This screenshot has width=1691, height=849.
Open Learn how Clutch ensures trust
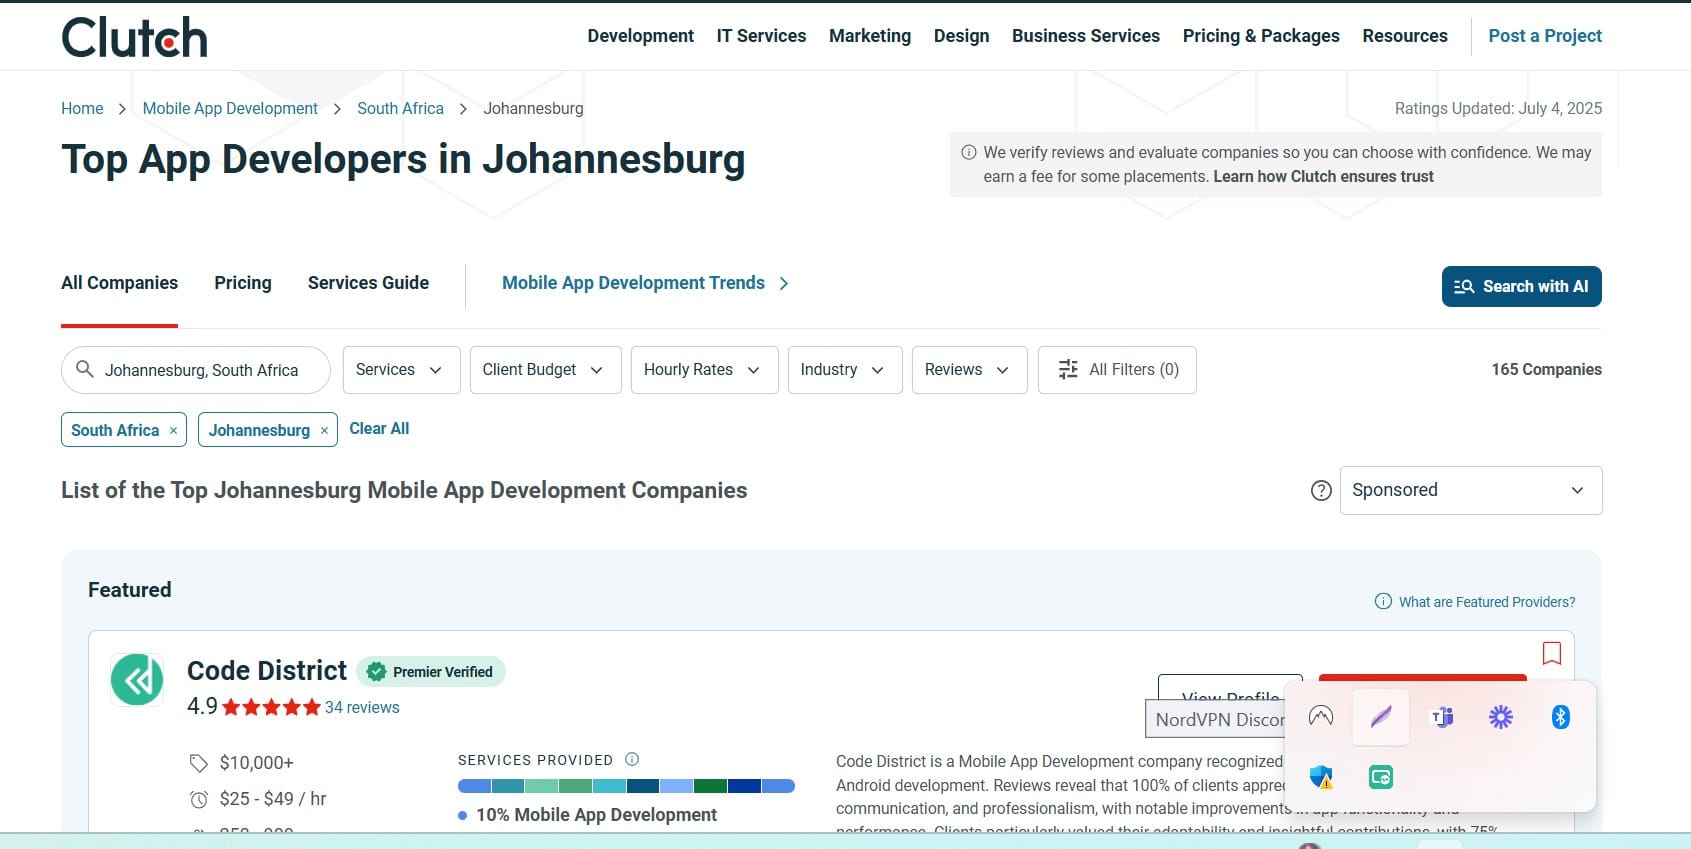tap(1323, 177)
